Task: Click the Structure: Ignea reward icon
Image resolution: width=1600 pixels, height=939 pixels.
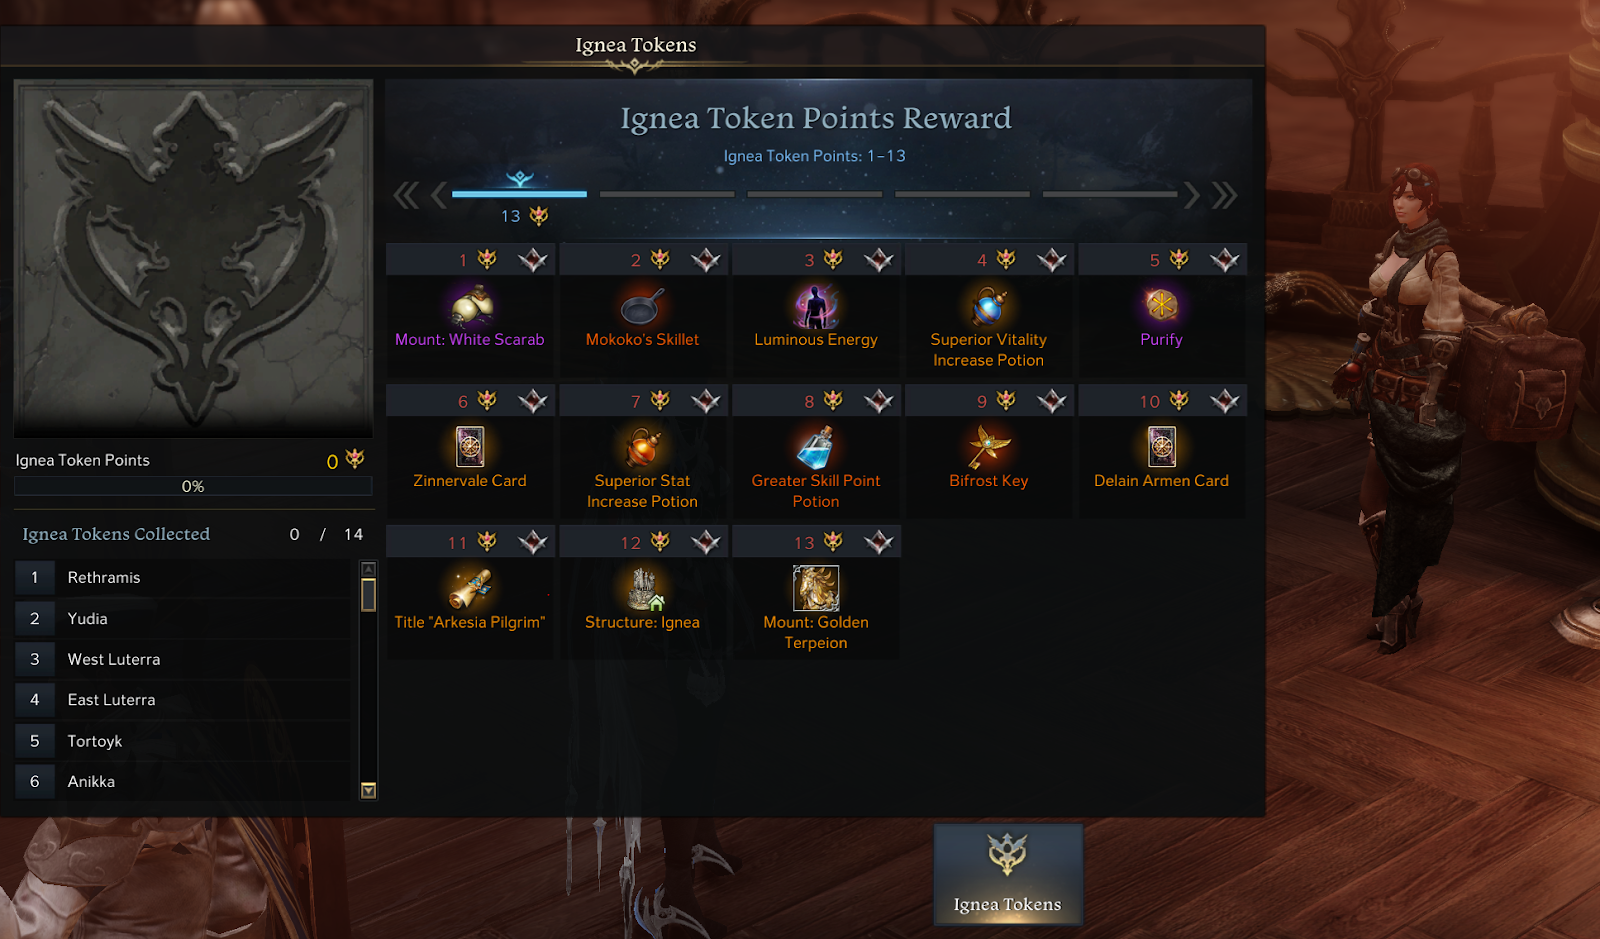Action: [x=643, y=588]
